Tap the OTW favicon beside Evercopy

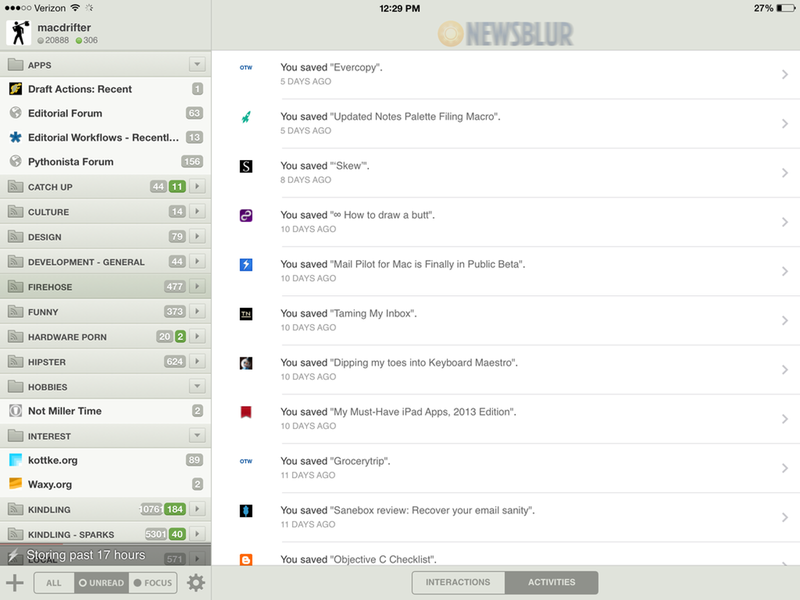(246, 67)
